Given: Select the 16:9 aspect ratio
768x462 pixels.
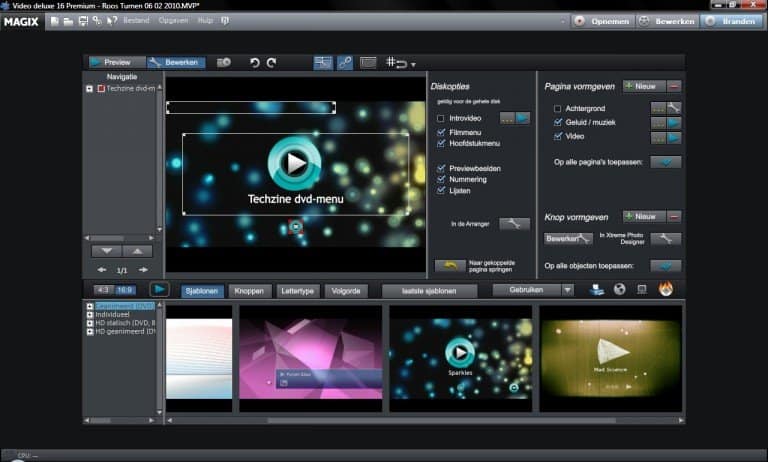Looking at the screenshot, I should 125,290.
